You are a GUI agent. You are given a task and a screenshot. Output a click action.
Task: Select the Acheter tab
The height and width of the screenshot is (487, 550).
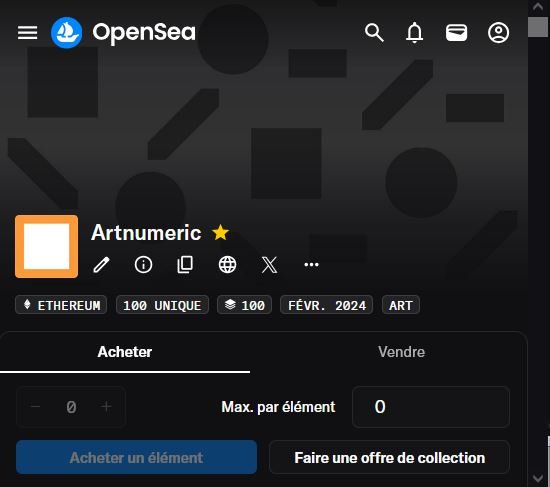[125, 352]
